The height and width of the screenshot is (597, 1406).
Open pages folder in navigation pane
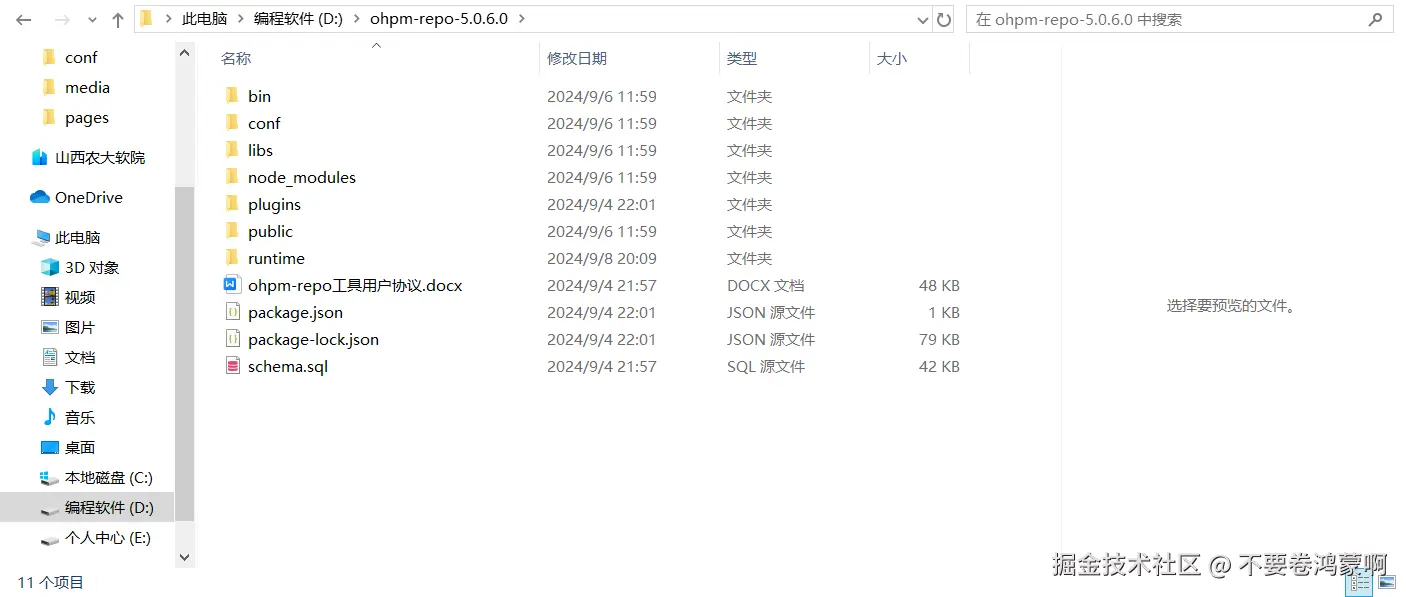pyautogui.click(x=87, y=117)
